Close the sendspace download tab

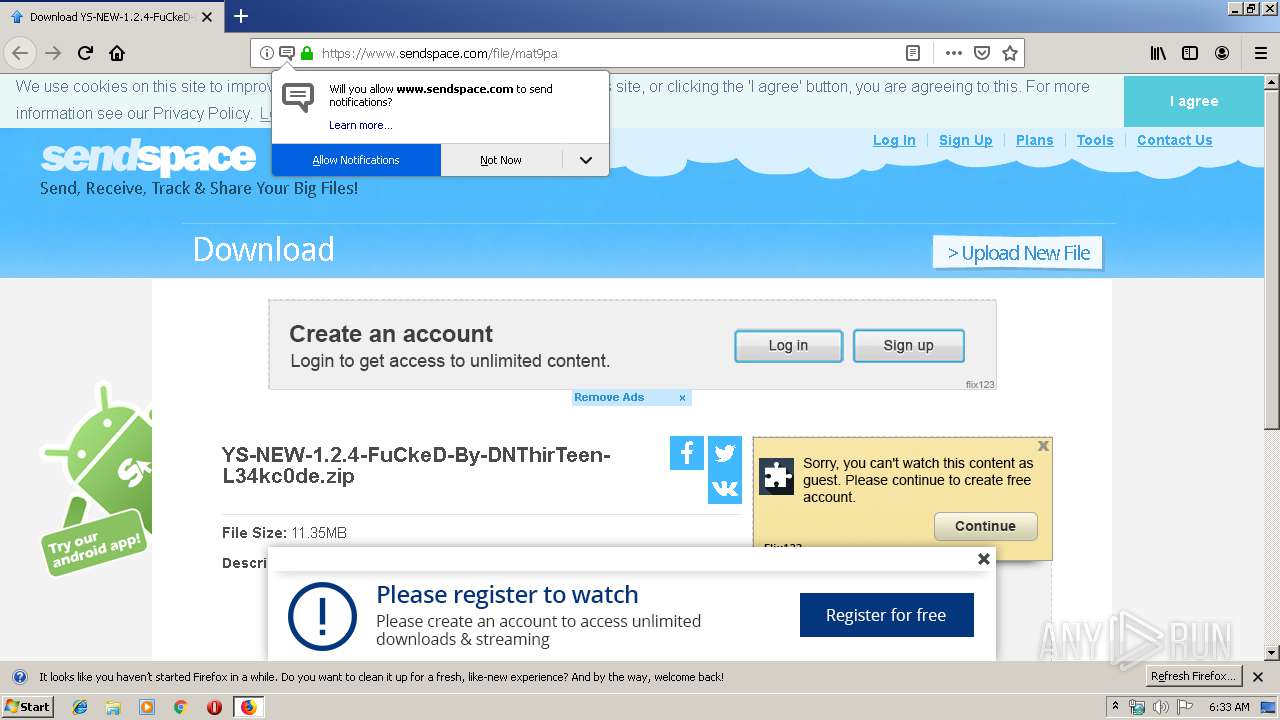[x=207, y=17]
